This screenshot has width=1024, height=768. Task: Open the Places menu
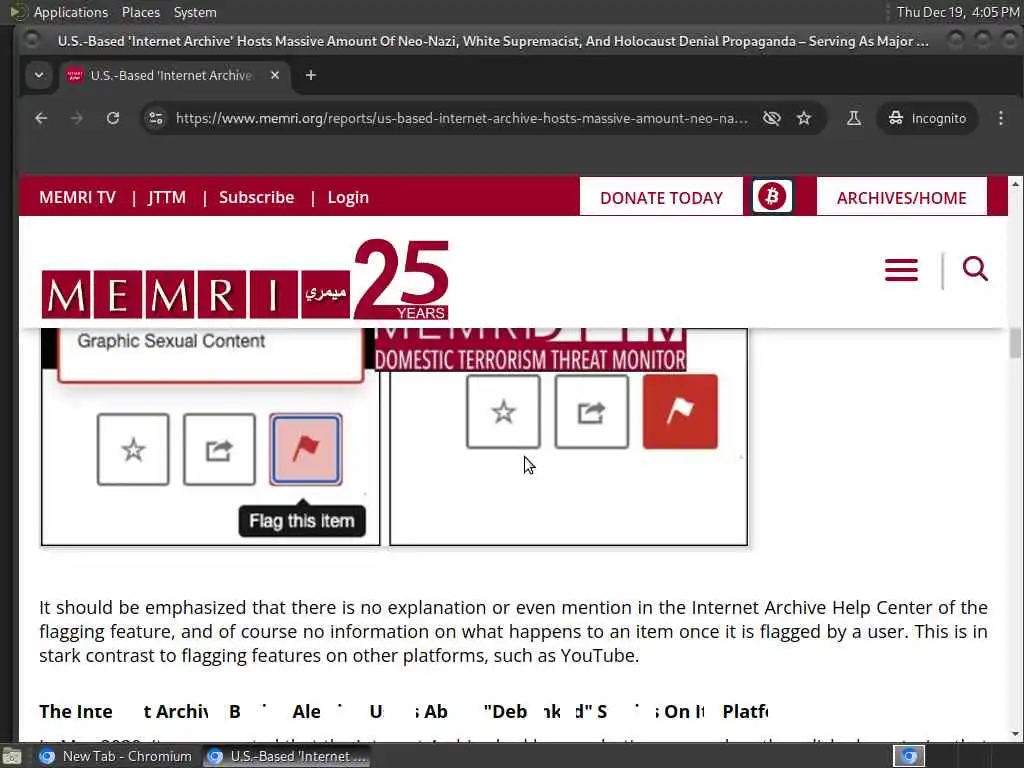[140, 12]
